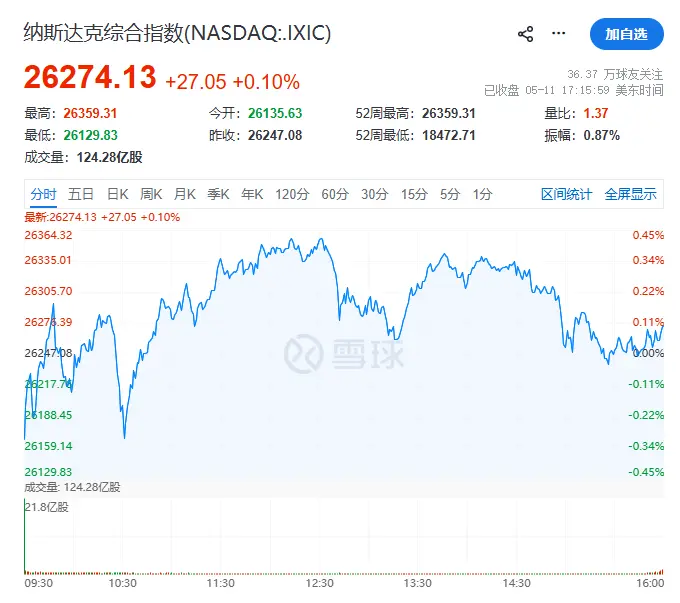This screenshot has height=603, width=680.
Task: Open 区间统计 range statistics
Action: pyautogui.click(x=566, y=194)
